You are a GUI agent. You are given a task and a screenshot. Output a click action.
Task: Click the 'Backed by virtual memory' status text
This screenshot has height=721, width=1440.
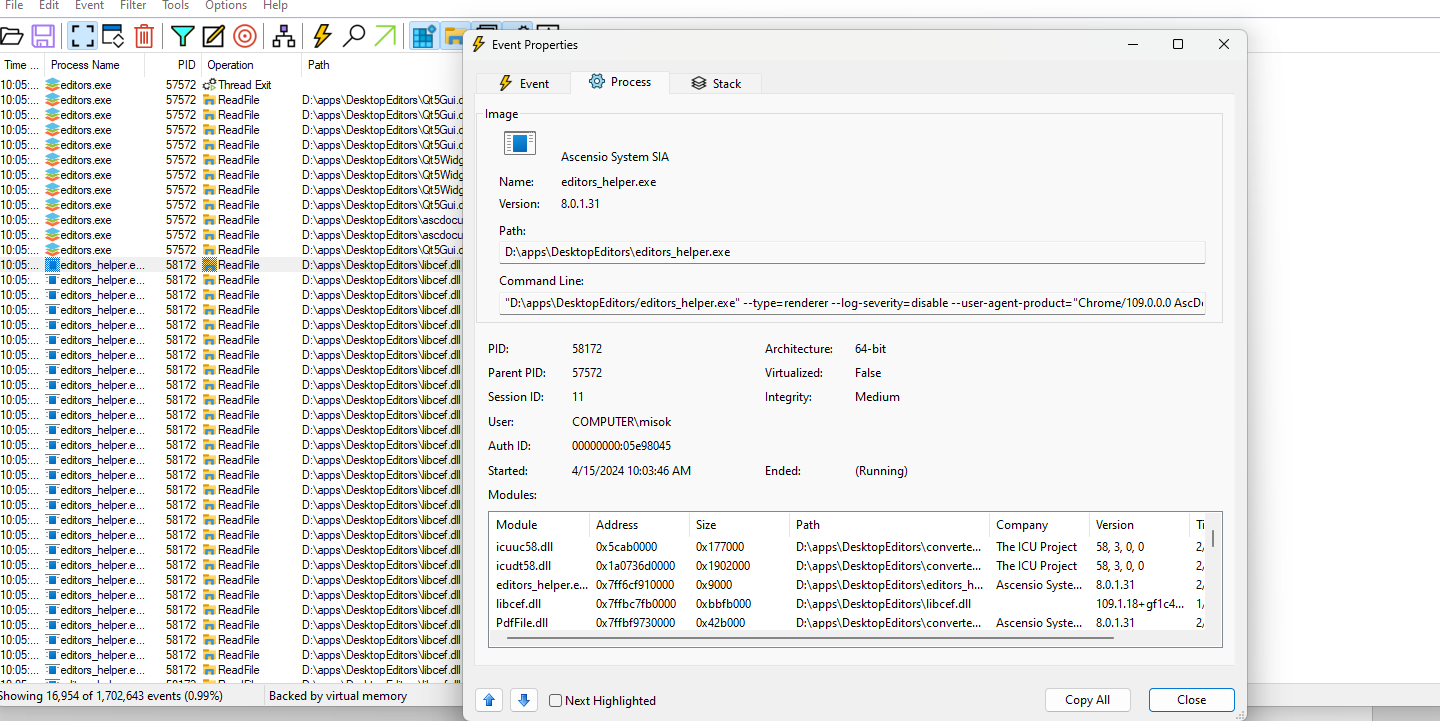pos(338,696)
